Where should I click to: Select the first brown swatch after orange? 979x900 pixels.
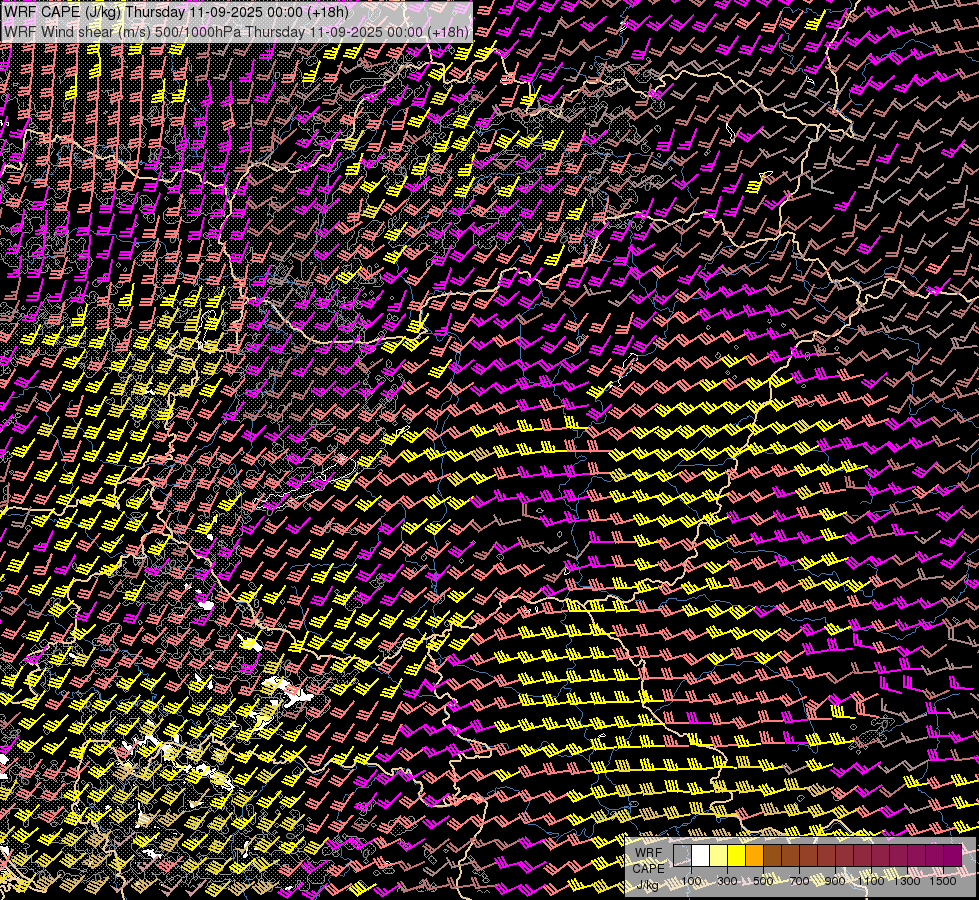pyautogui.click(x=772, y=856)
